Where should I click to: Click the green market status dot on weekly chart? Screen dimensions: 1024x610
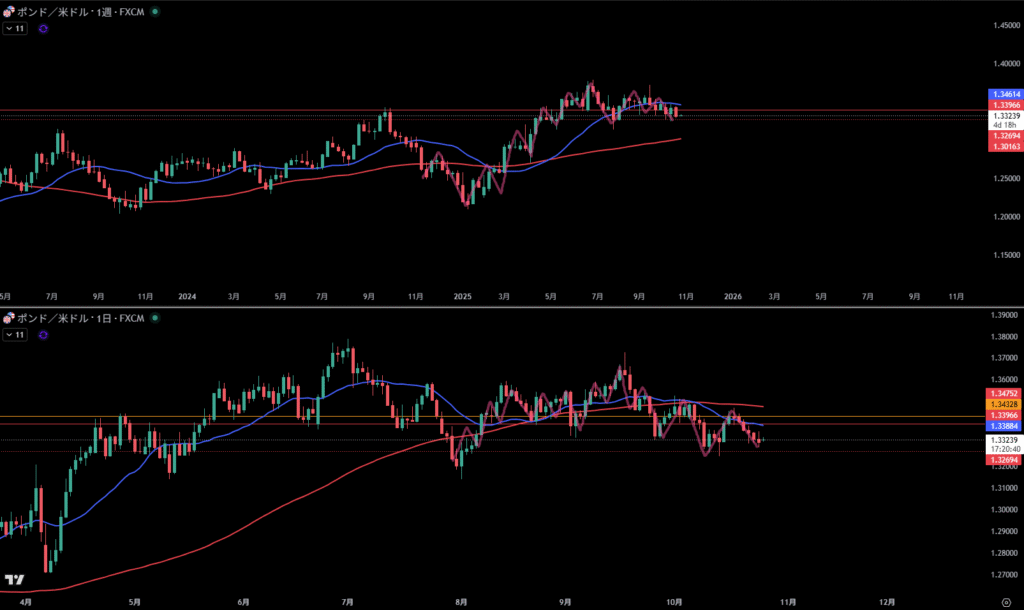click(153, 13)
